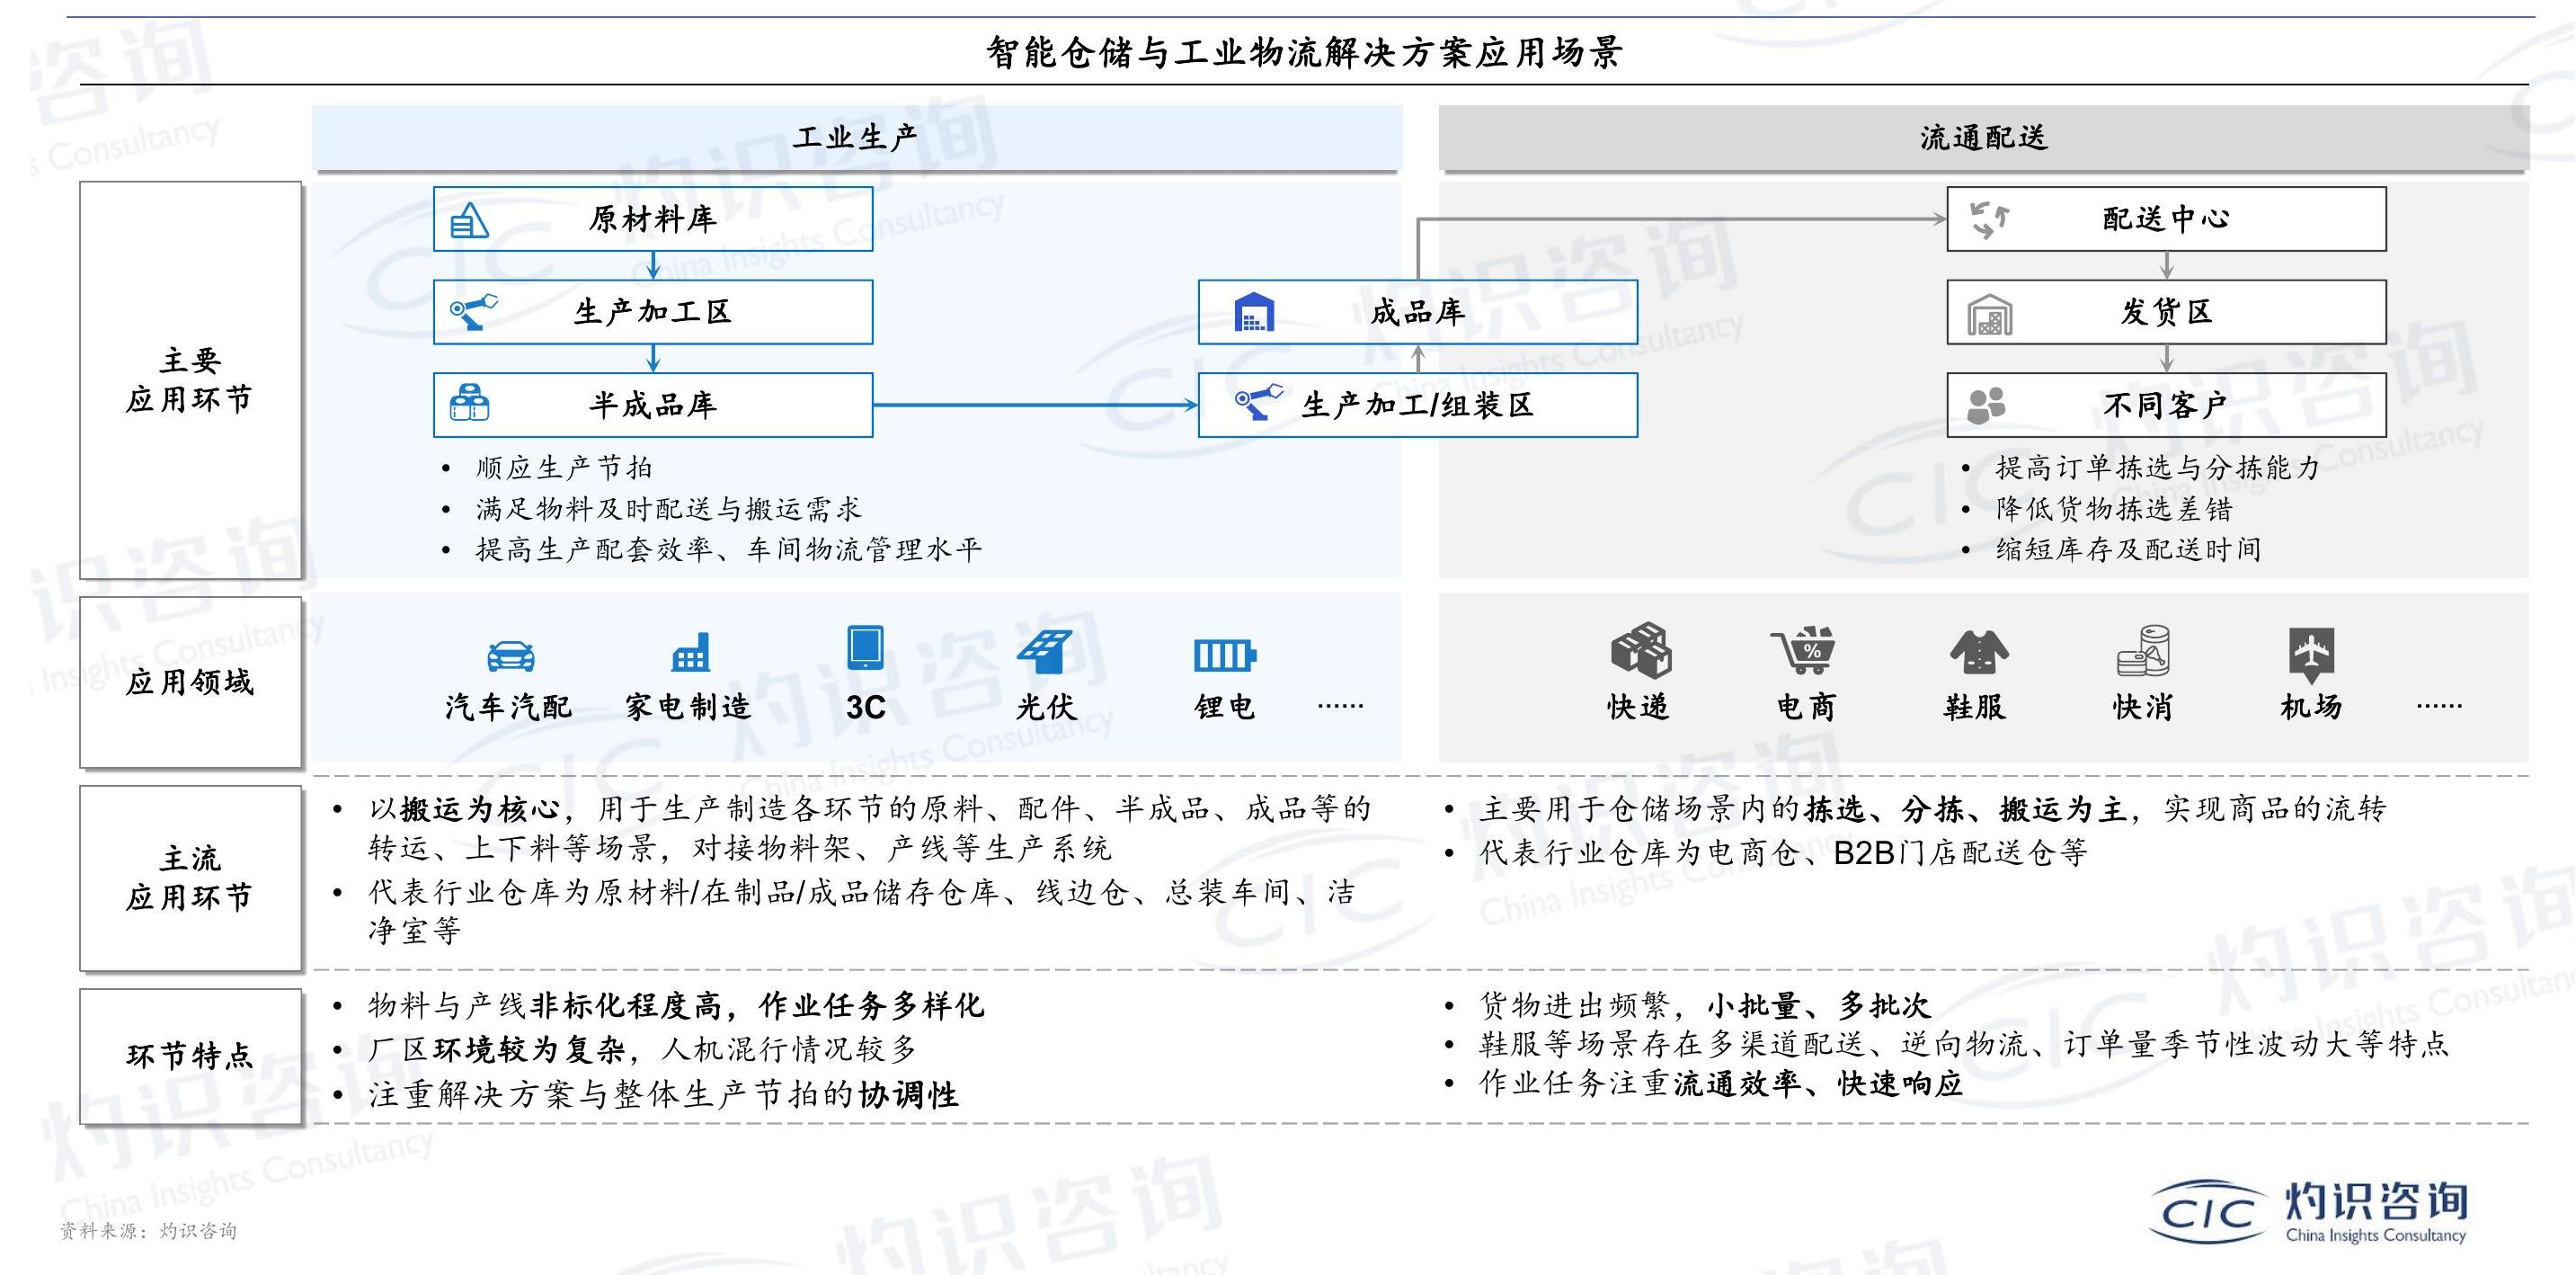
Task: Click the source note 资料来源：灼识咨询
Action: pyautogui.click(x=148, y=1231)
